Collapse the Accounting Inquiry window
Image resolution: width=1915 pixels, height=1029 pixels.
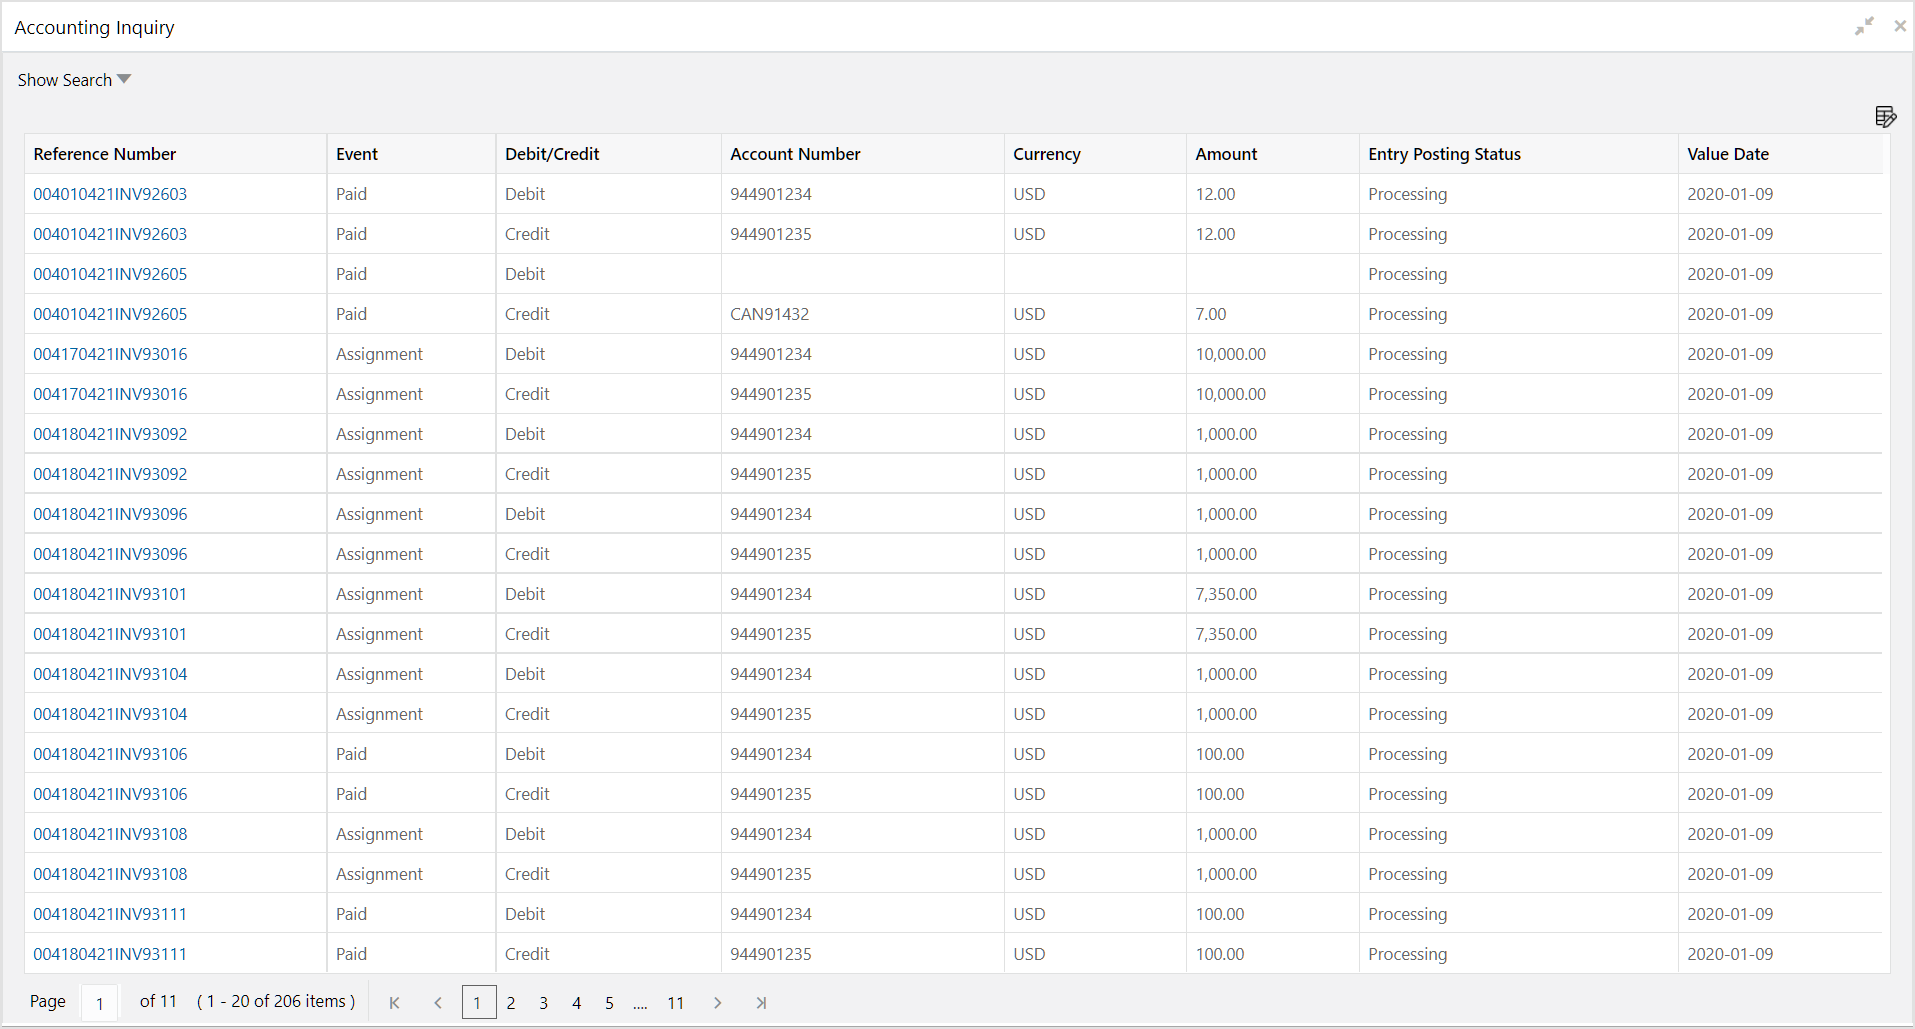(x=1864, y=27)
